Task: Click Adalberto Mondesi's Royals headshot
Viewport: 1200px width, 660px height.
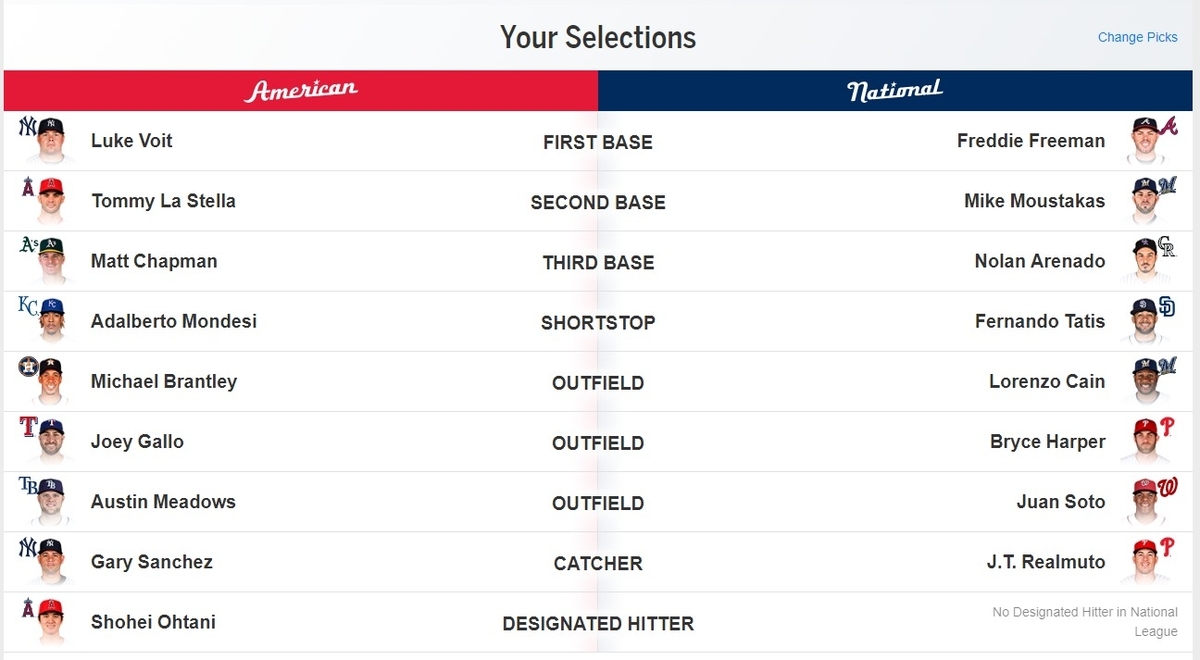Action: coord(43,320)
